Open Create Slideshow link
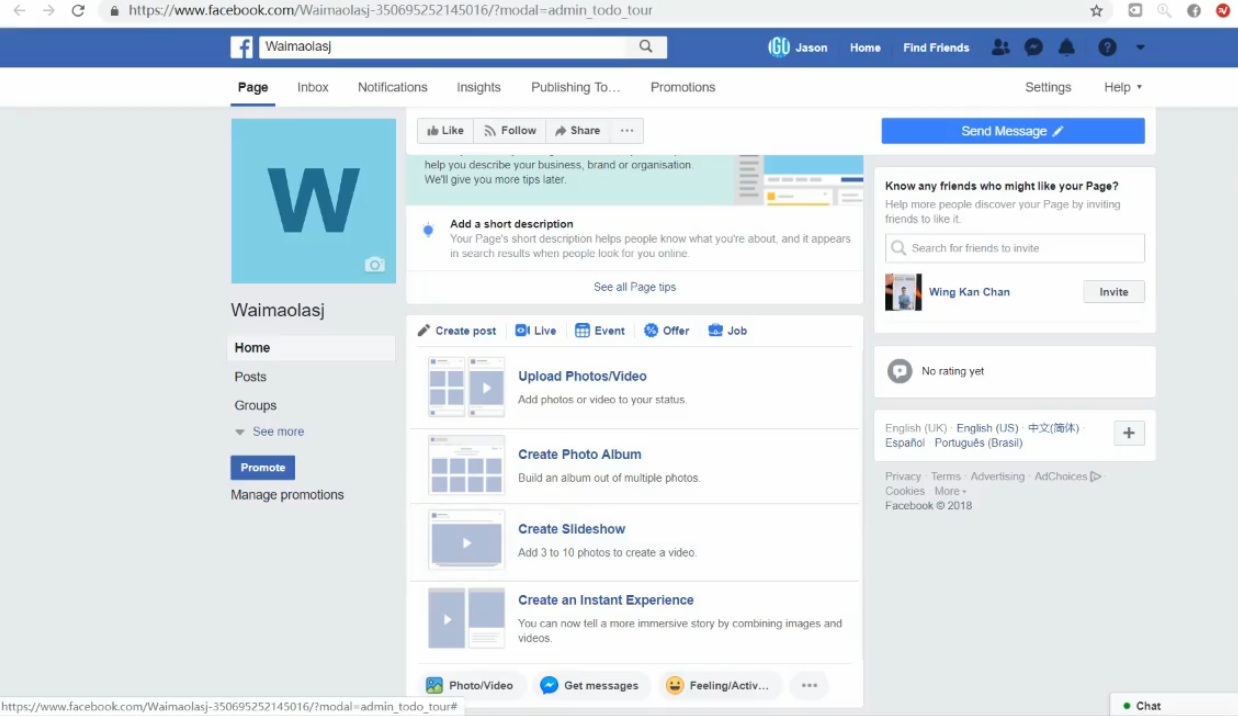The image size is (1238, 716). coord(572,529)
